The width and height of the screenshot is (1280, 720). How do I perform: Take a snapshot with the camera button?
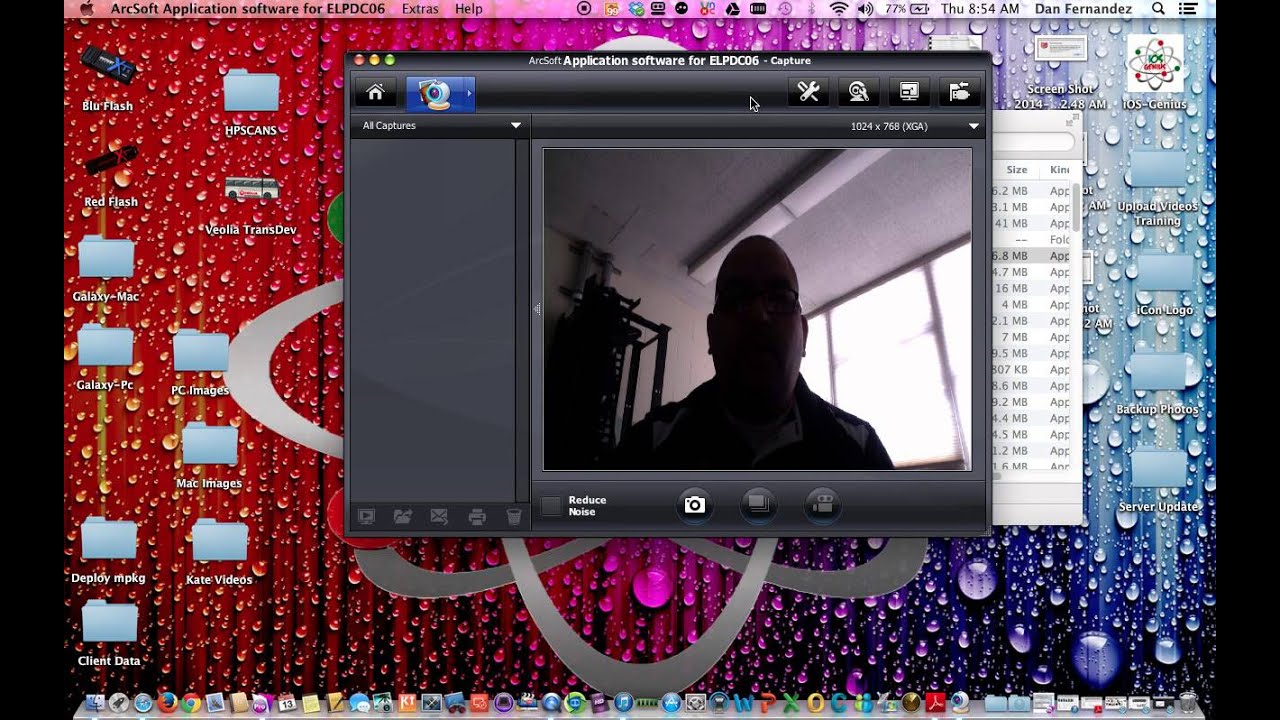point(694,505)
